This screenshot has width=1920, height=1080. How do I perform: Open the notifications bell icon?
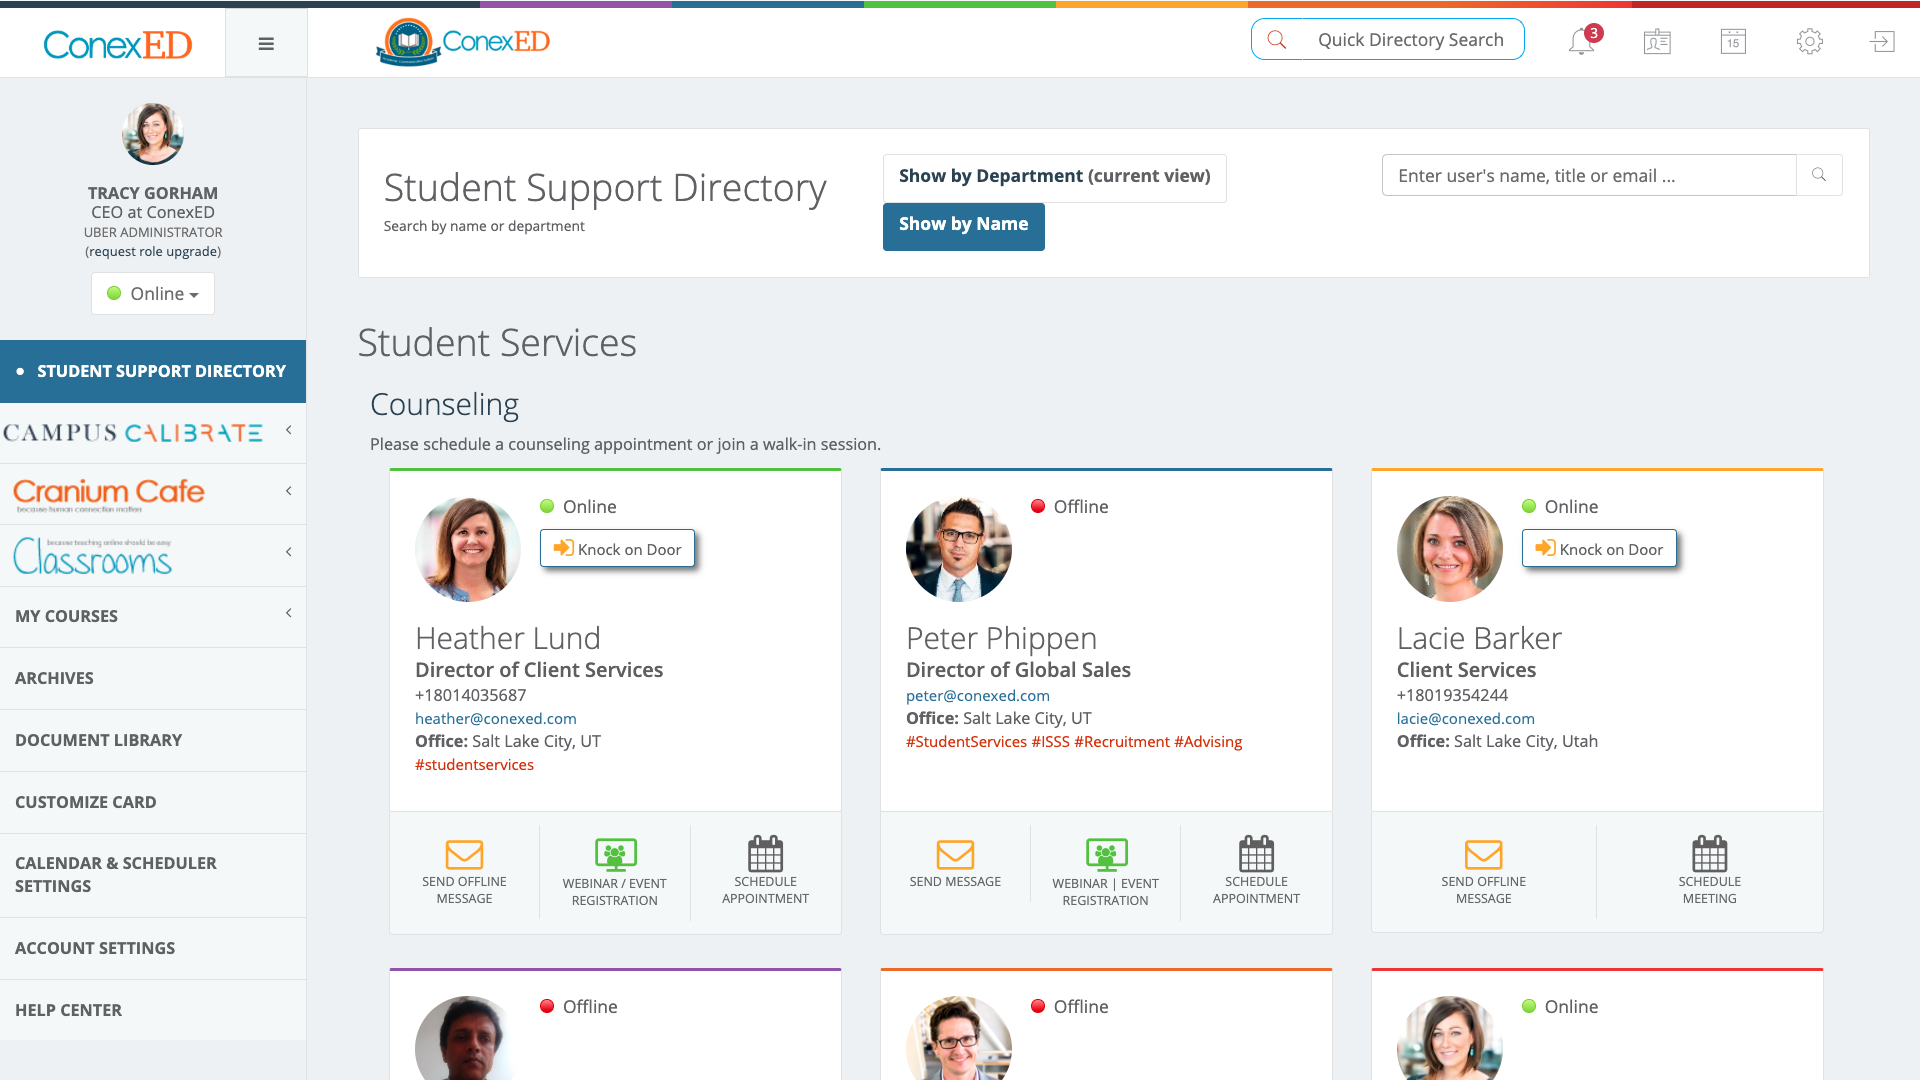pos(1581,42)
